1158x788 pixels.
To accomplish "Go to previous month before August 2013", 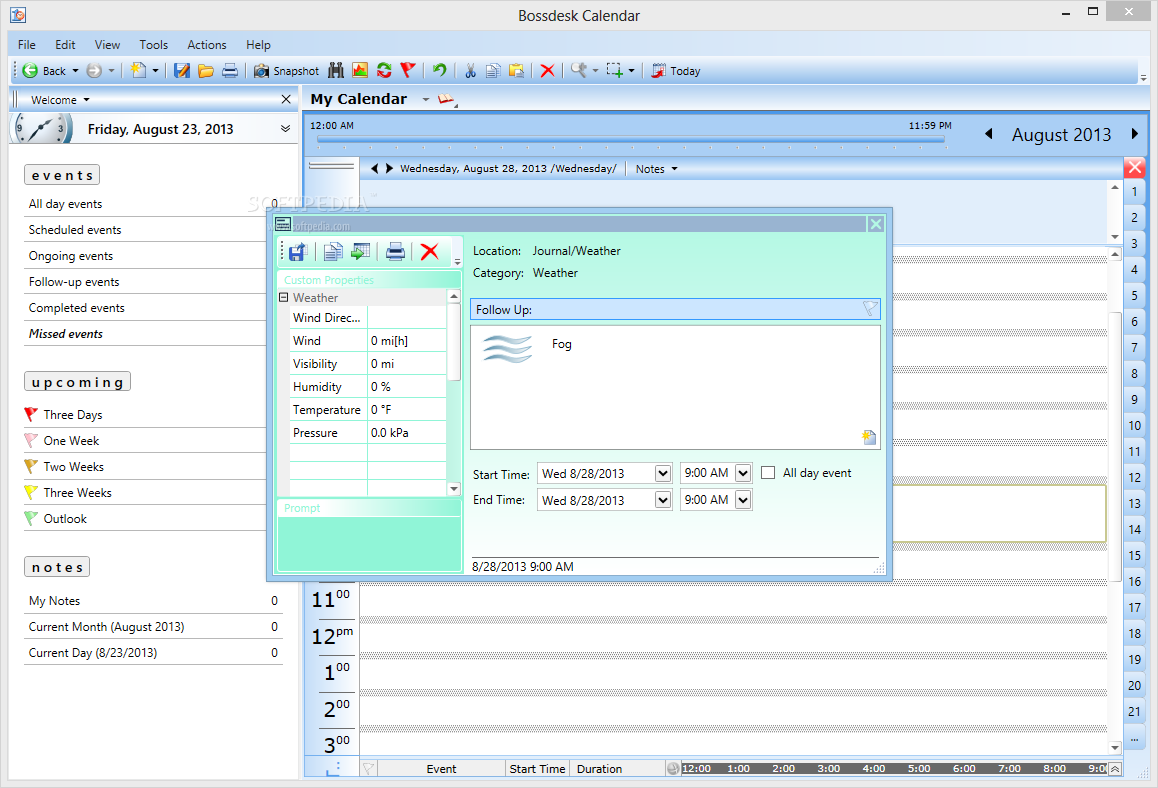I will click(x=989, y=134).
